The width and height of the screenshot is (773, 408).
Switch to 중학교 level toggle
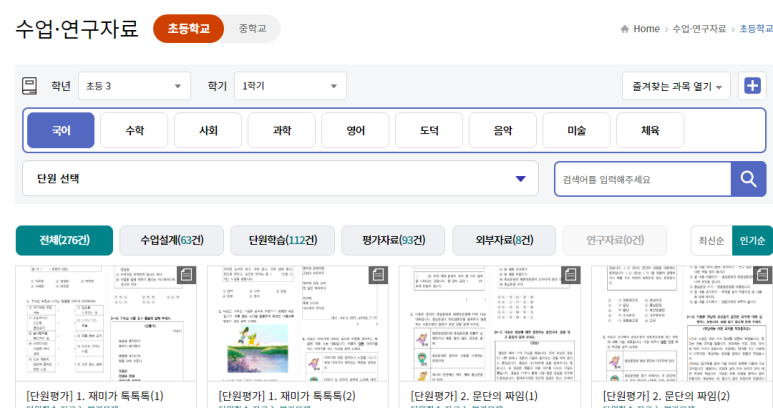pos(252,29)
